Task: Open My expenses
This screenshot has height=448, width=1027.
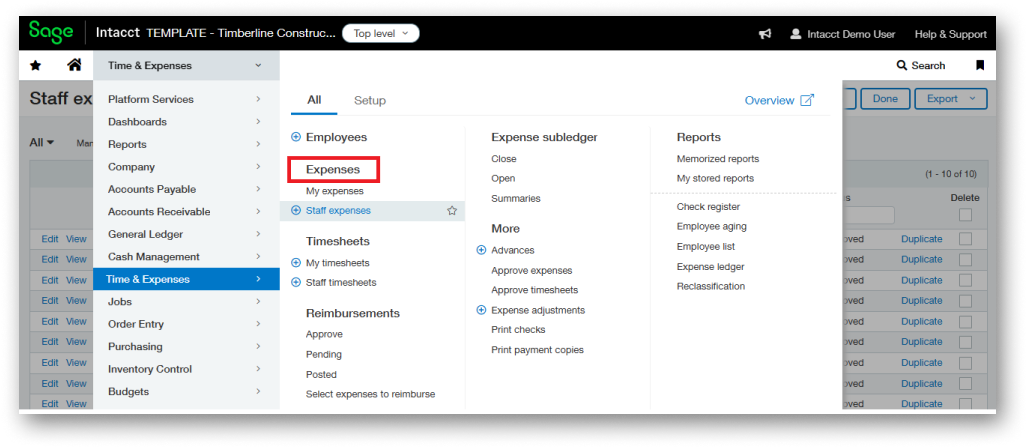Action: 335,191
